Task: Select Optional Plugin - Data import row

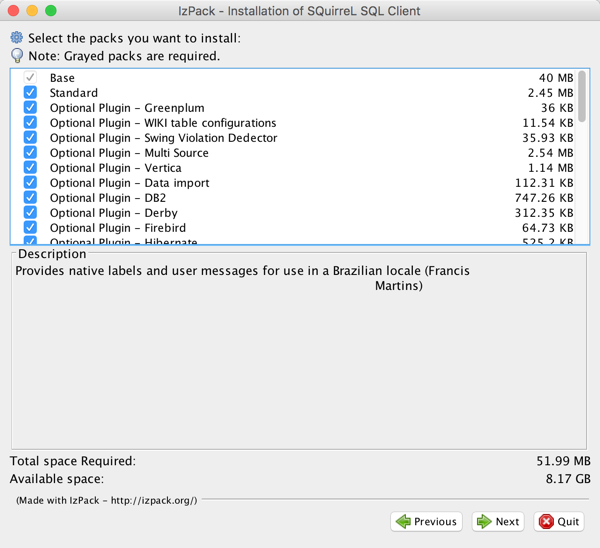Action: [129, 183]
